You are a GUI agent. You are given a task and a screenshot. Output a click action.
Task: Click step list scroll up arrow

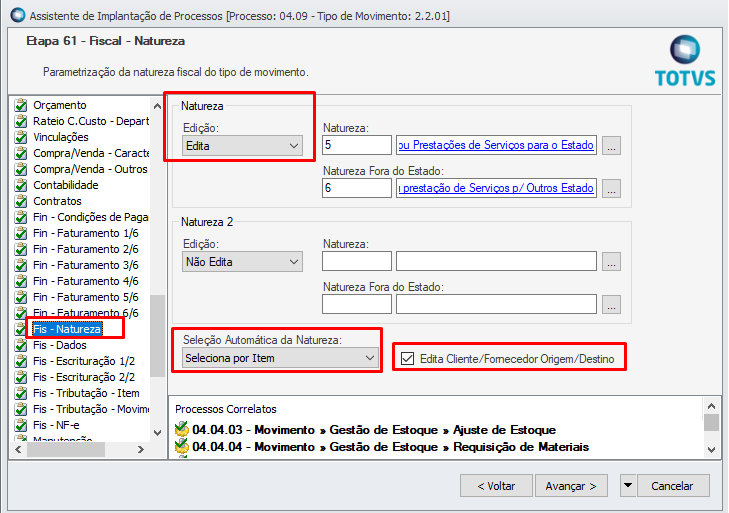coord(158,106)
